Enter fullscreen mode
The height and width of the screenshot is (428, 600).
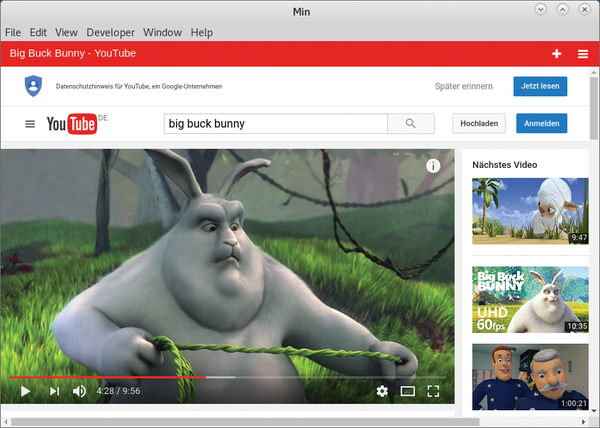click(x=433, y=391)
